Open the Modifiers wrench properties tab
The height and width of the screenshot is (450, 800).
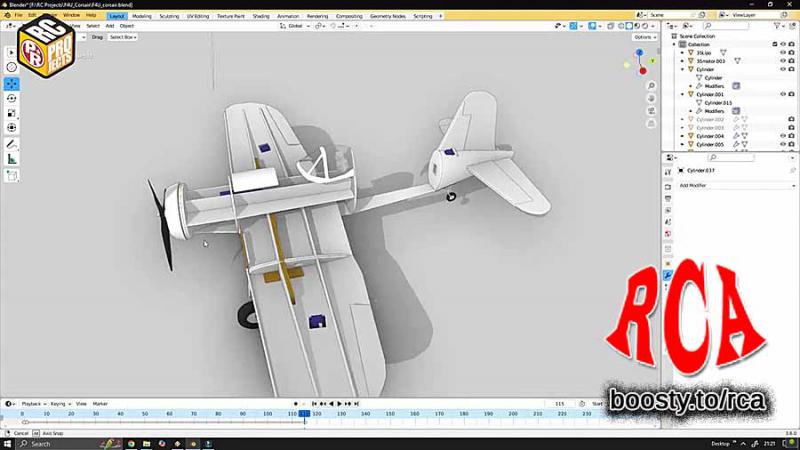pyautogui.click(x=668, y=276)
